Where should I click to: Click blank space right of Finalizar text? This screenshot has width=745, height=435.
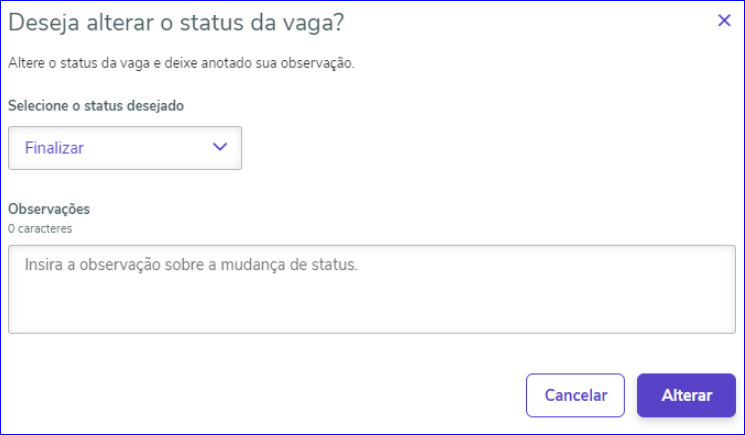click(x=147, y=148)
